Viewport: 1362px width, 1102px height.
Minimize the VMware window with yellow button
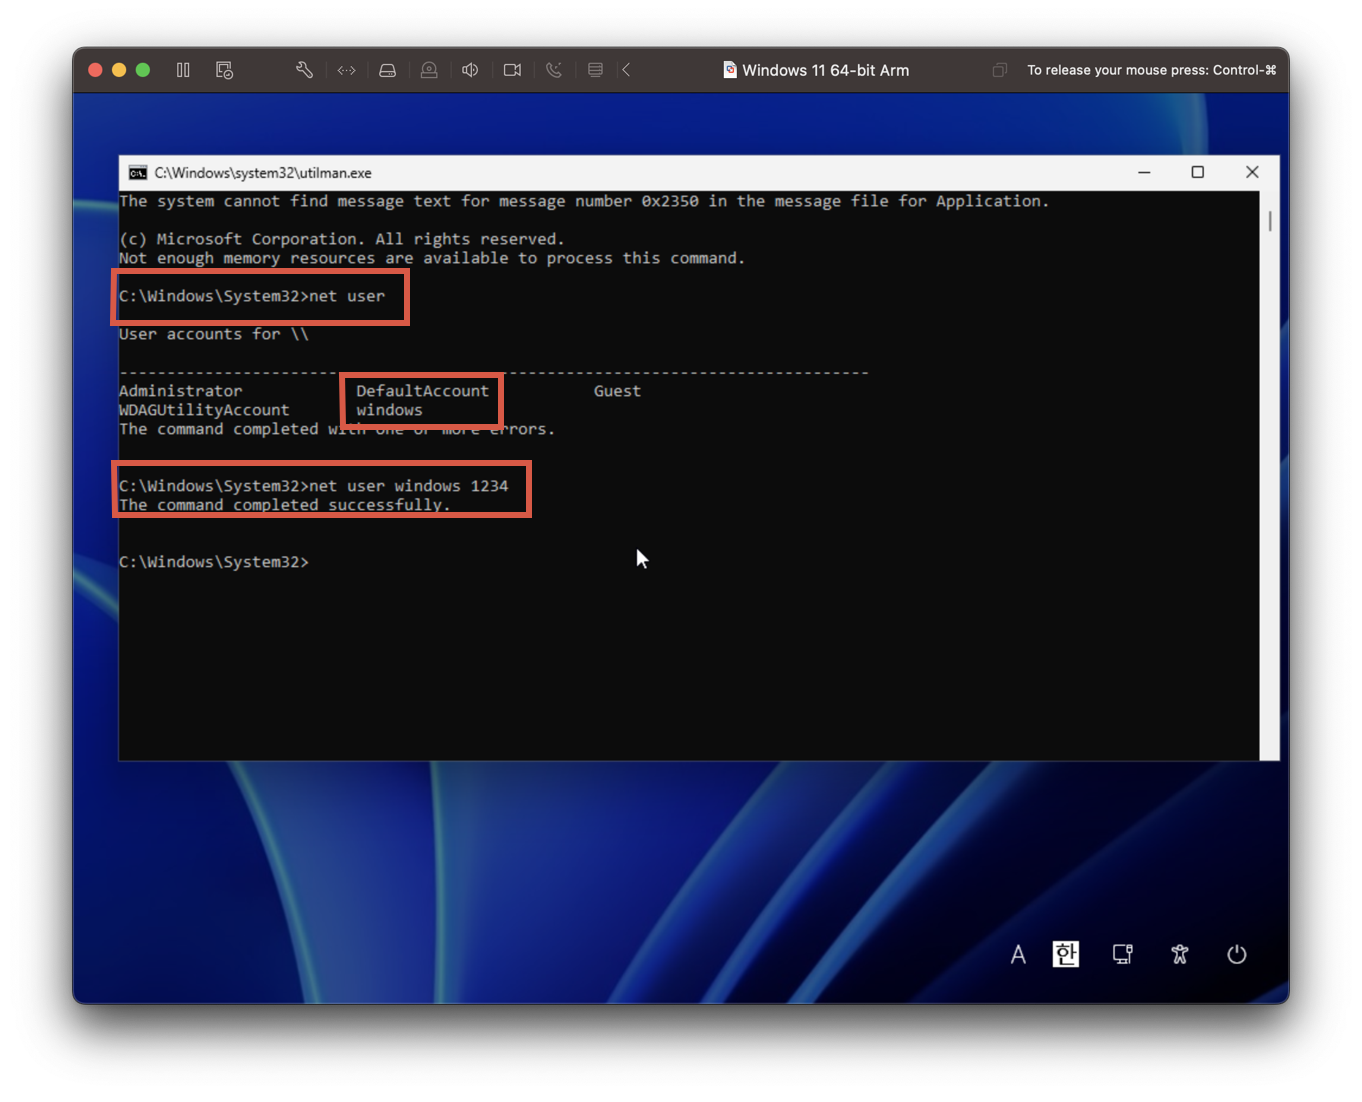coord(119,70)
